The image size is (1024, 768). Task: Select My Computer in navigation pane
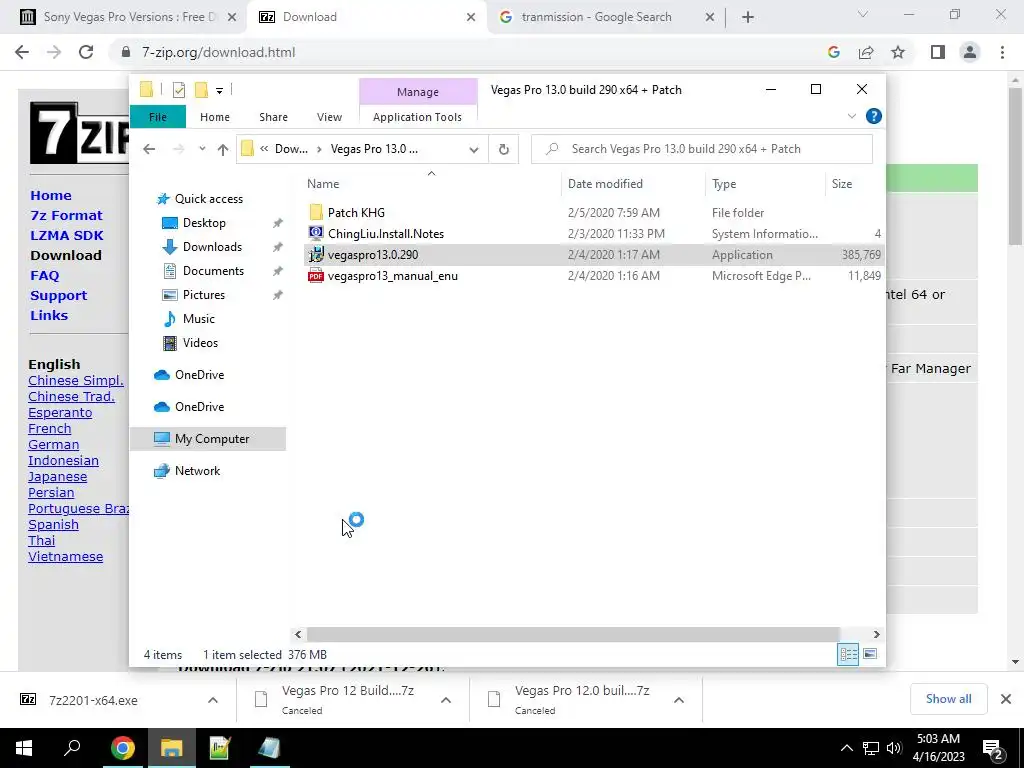(208, 439)
